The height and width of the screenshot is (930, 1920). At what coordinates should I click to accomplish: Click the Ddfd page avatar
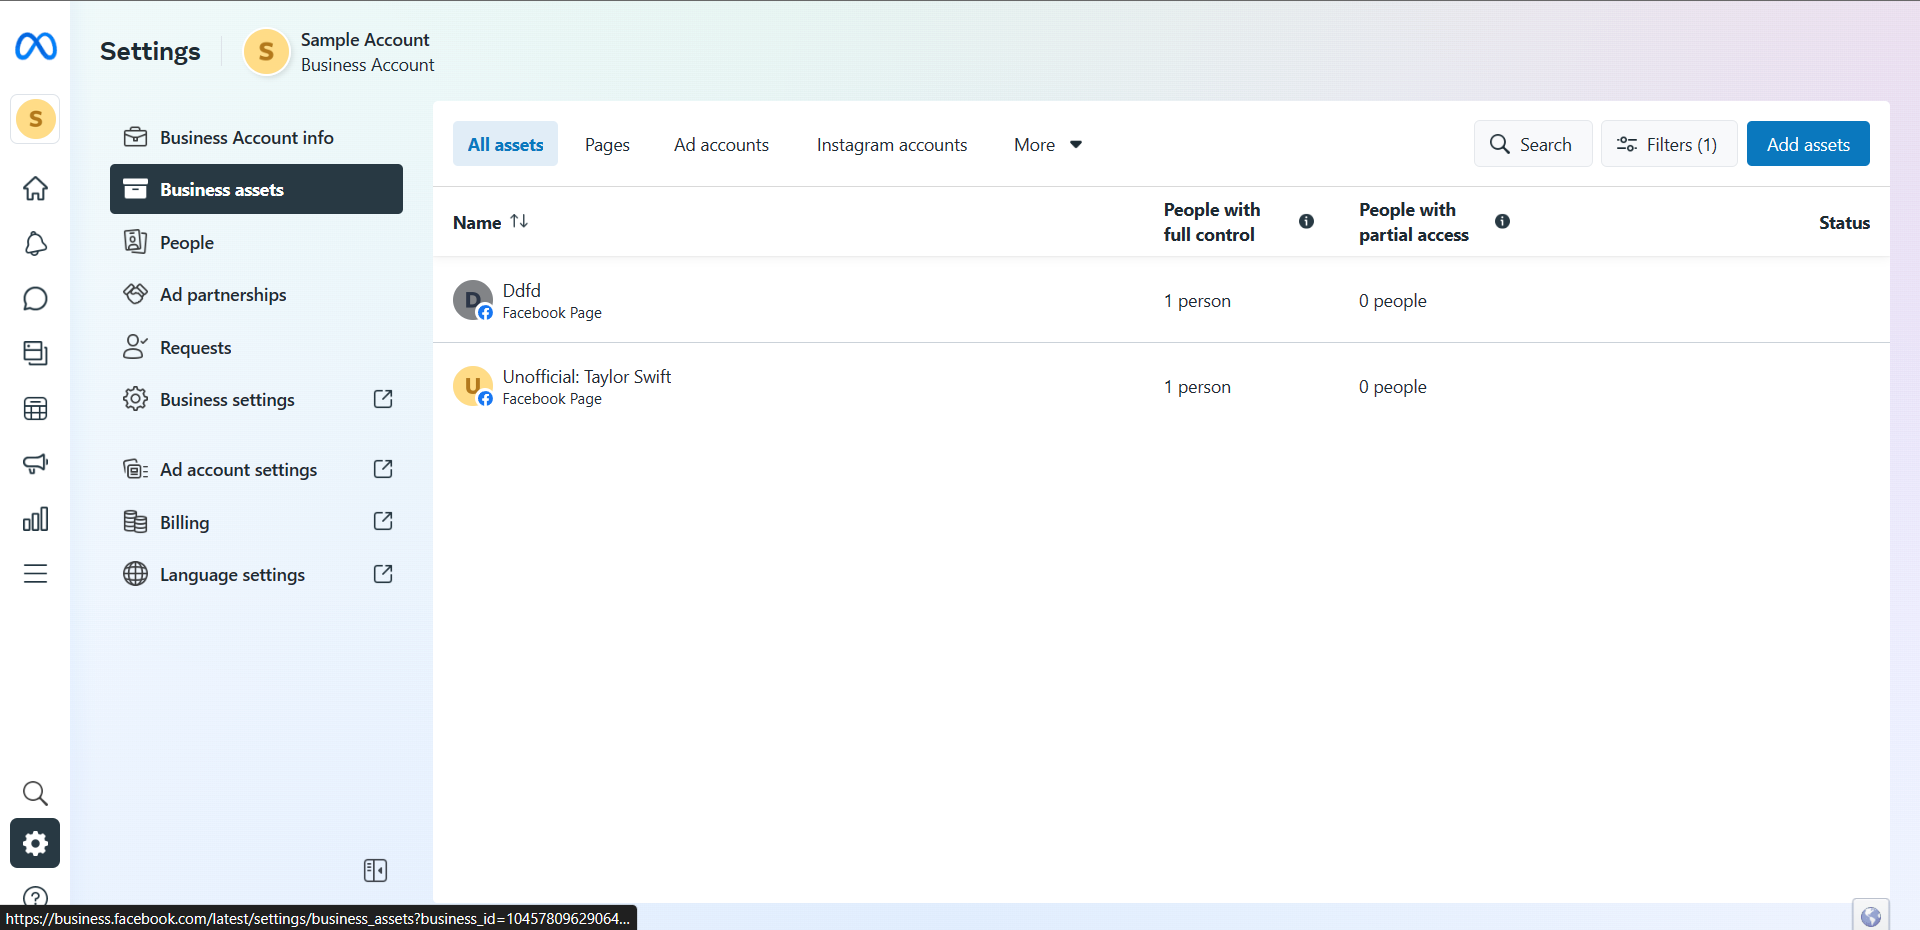(x=473, y=300)
